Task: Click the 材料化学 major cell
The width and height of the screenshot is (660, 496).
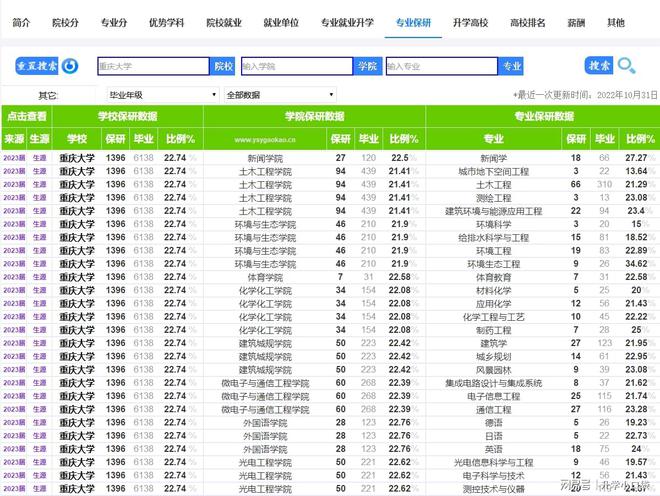Action: (493, 291)
